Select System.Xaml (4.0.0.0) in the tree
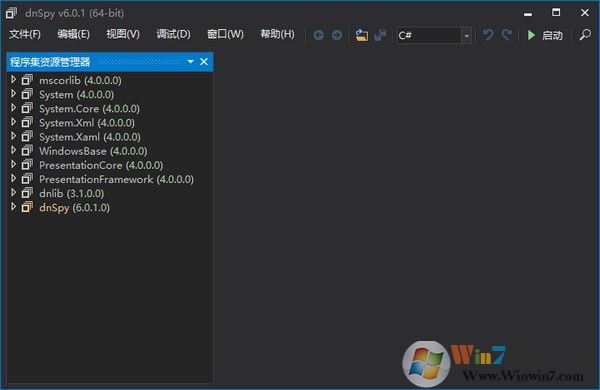Viewport: 600px width, 390px height. point(90,137)
